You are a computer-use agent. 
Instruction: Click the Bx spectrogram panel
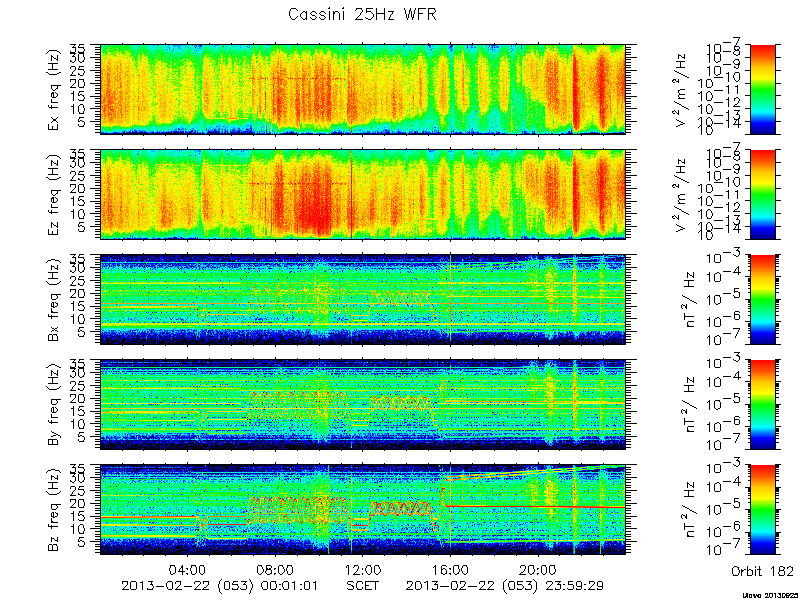tap(363, 299)
